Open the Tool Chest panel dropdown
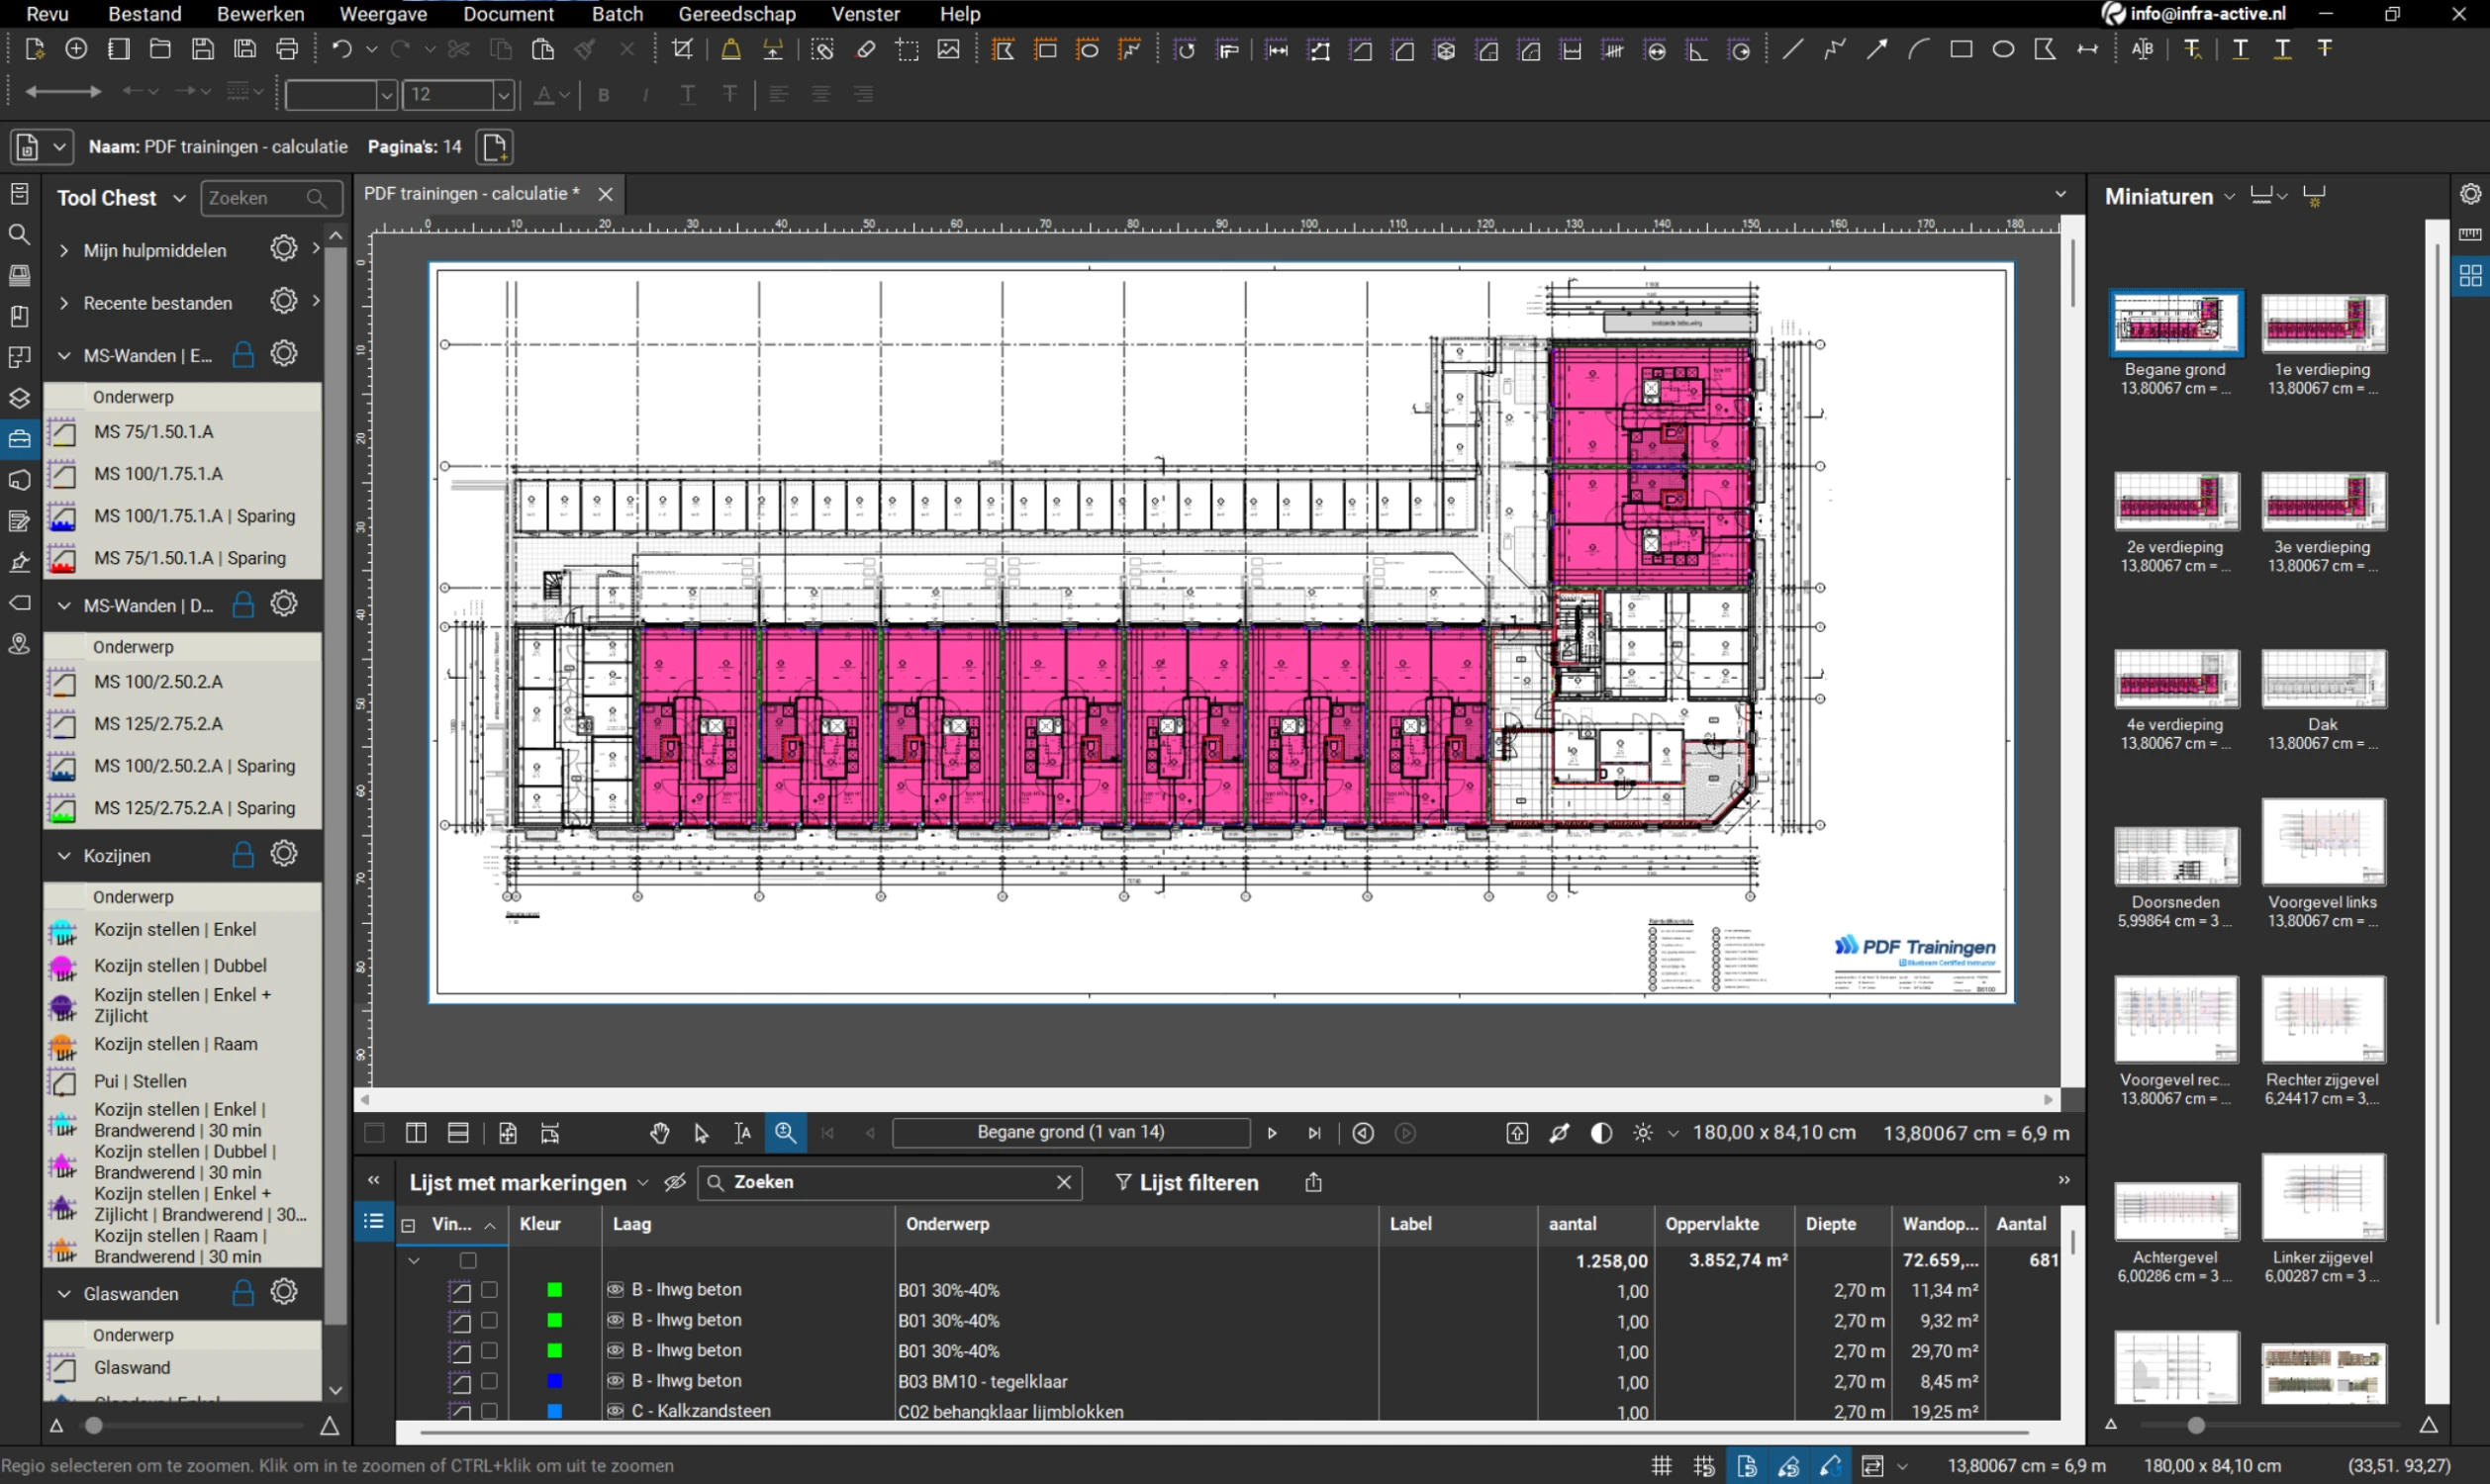Screen dimensions: 2490x1484 pos(179,198)
